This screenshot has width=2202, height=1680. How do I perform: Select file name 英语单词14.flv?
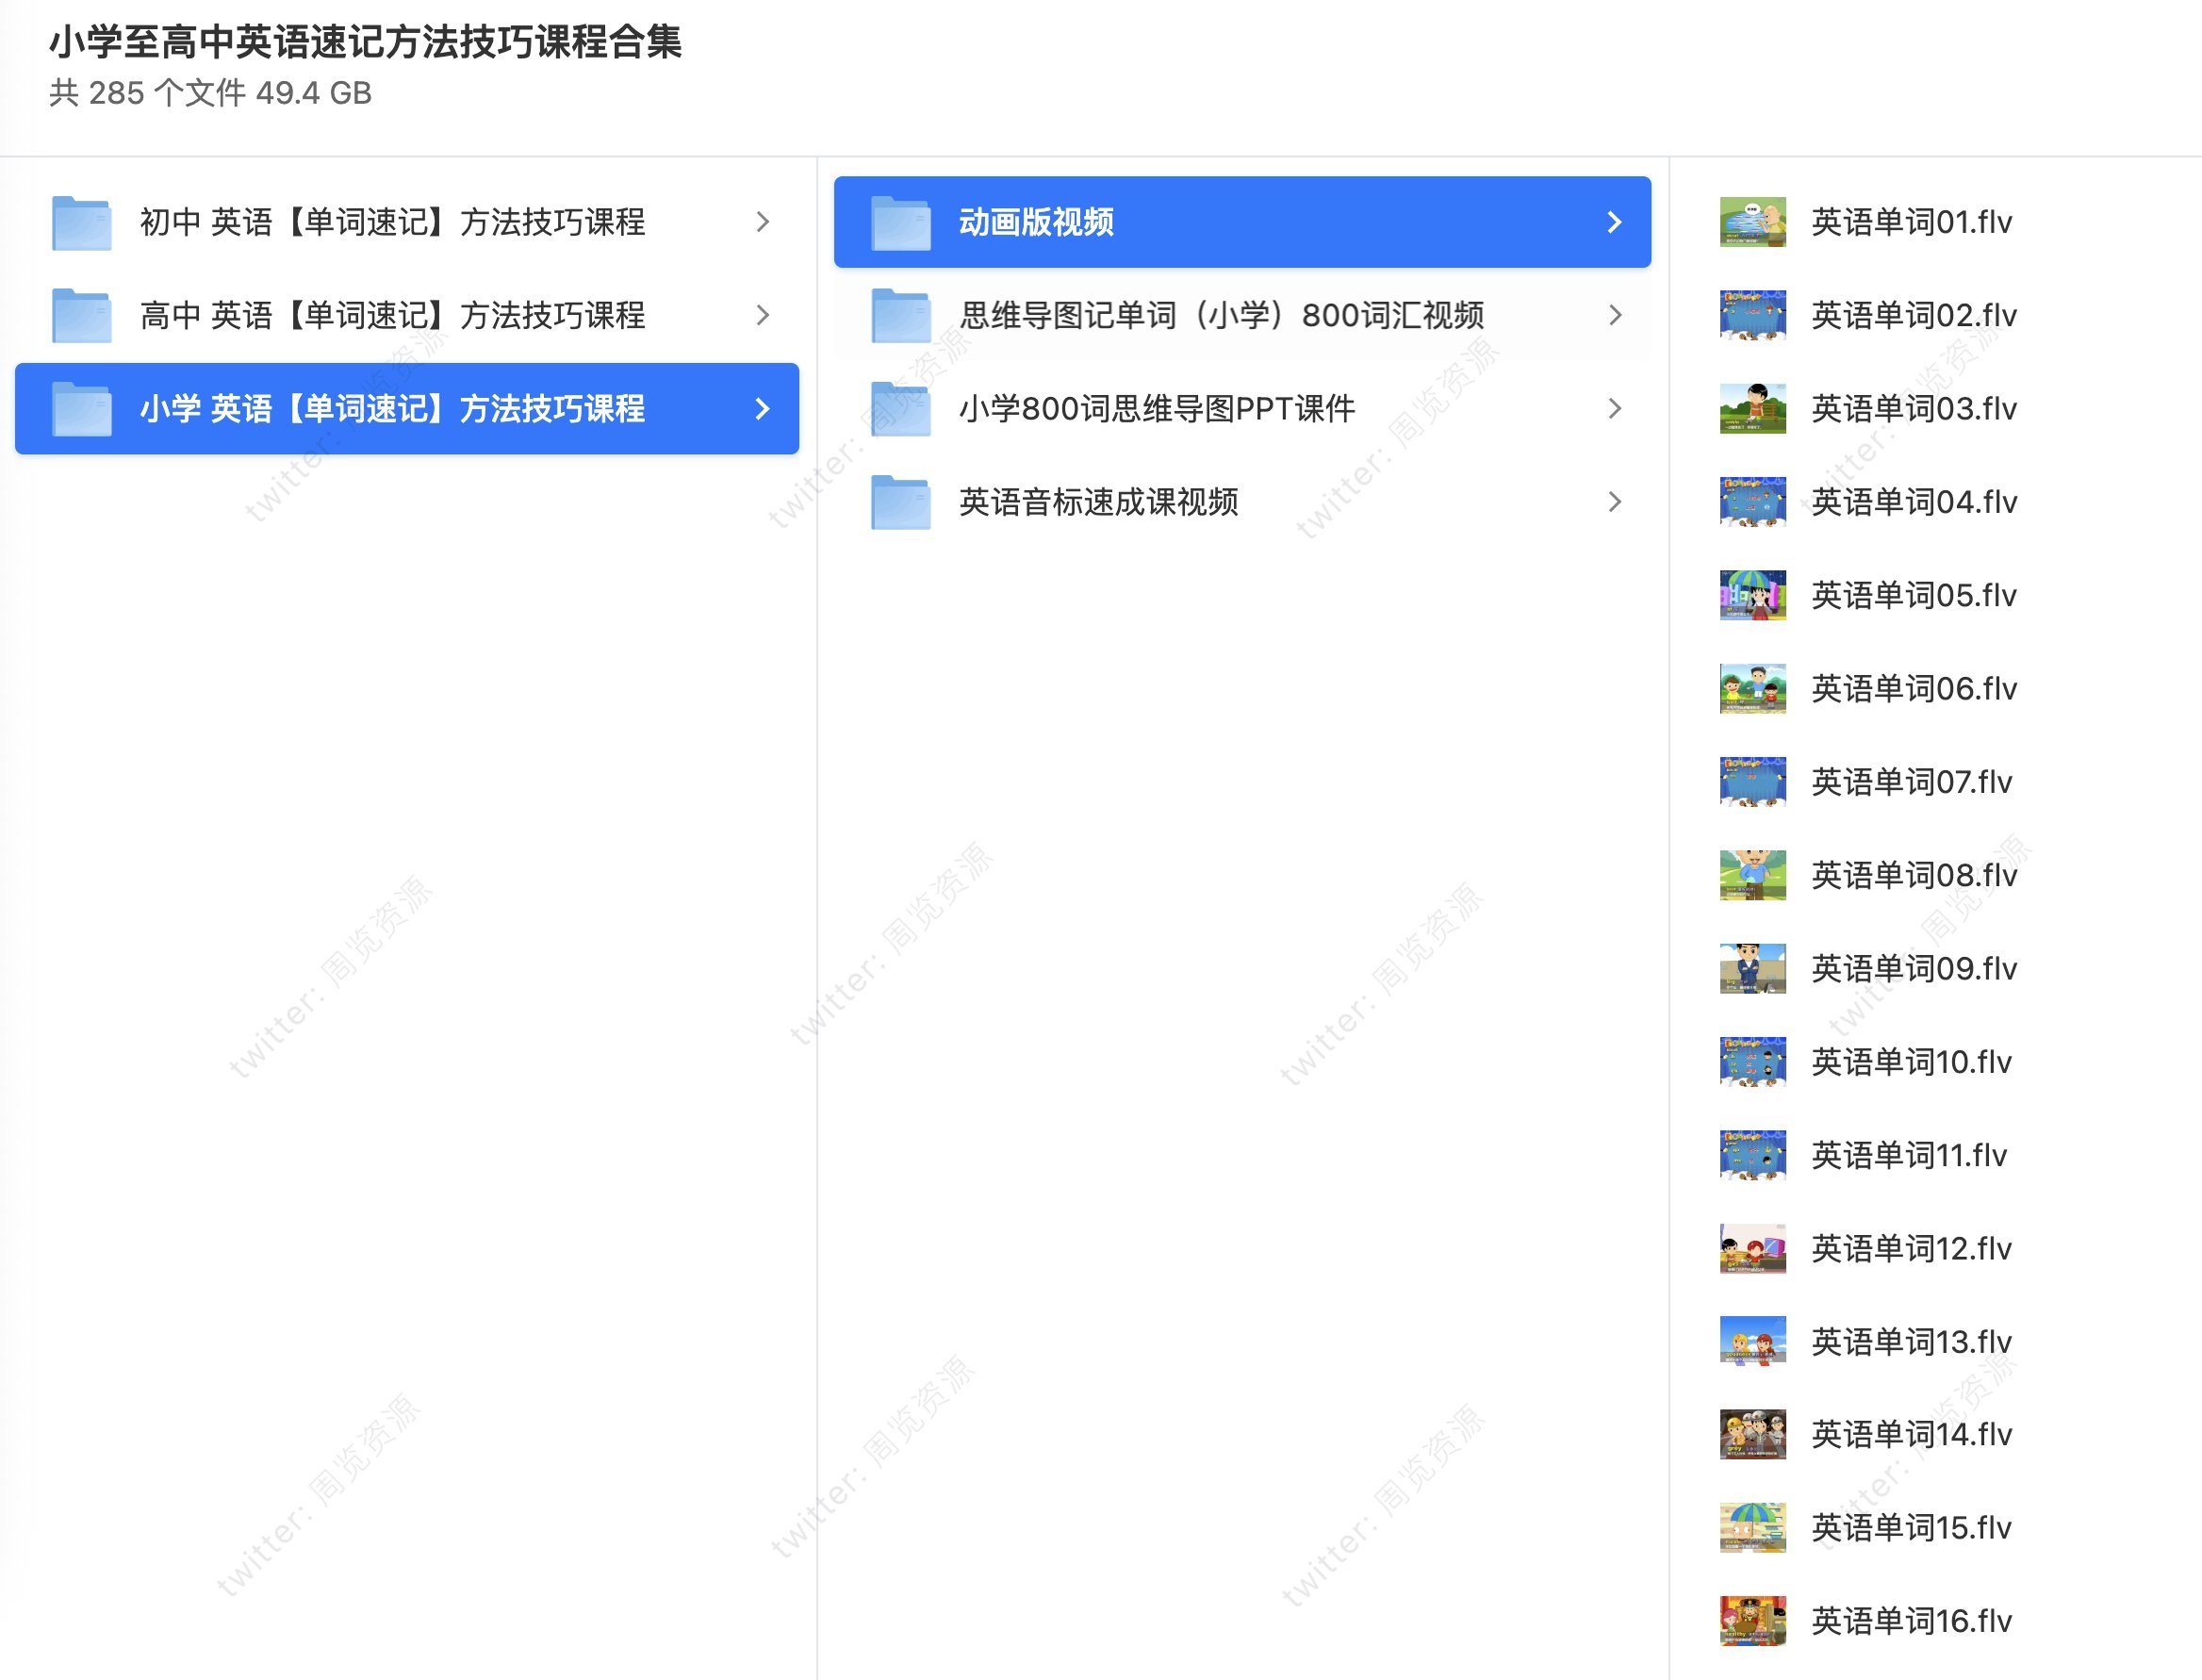(x=1912, y=1434)
